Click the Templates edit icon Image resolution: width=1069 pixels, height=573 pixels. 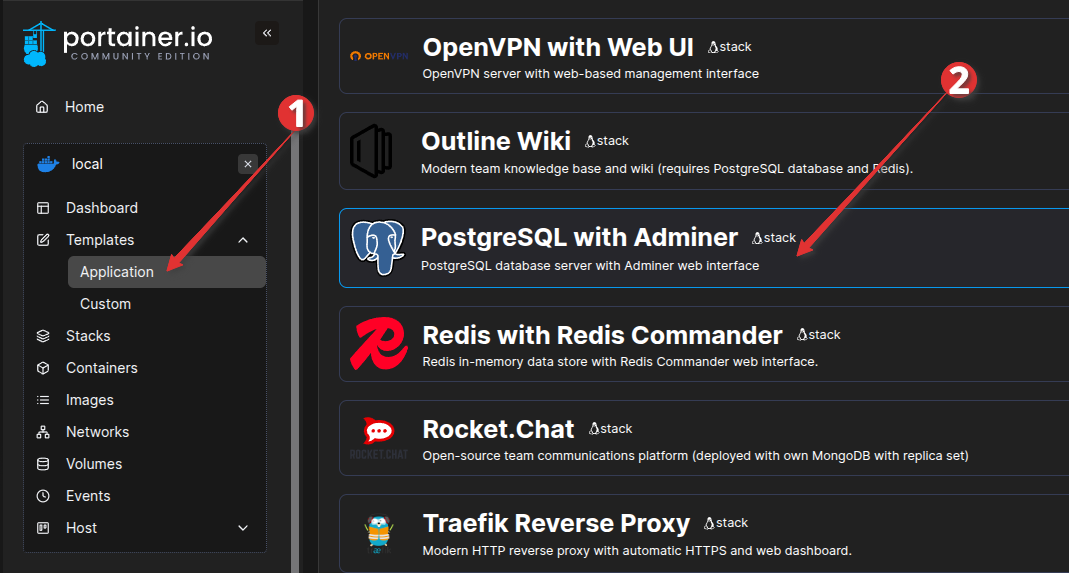pyautogui.click(x=43, y=240)
